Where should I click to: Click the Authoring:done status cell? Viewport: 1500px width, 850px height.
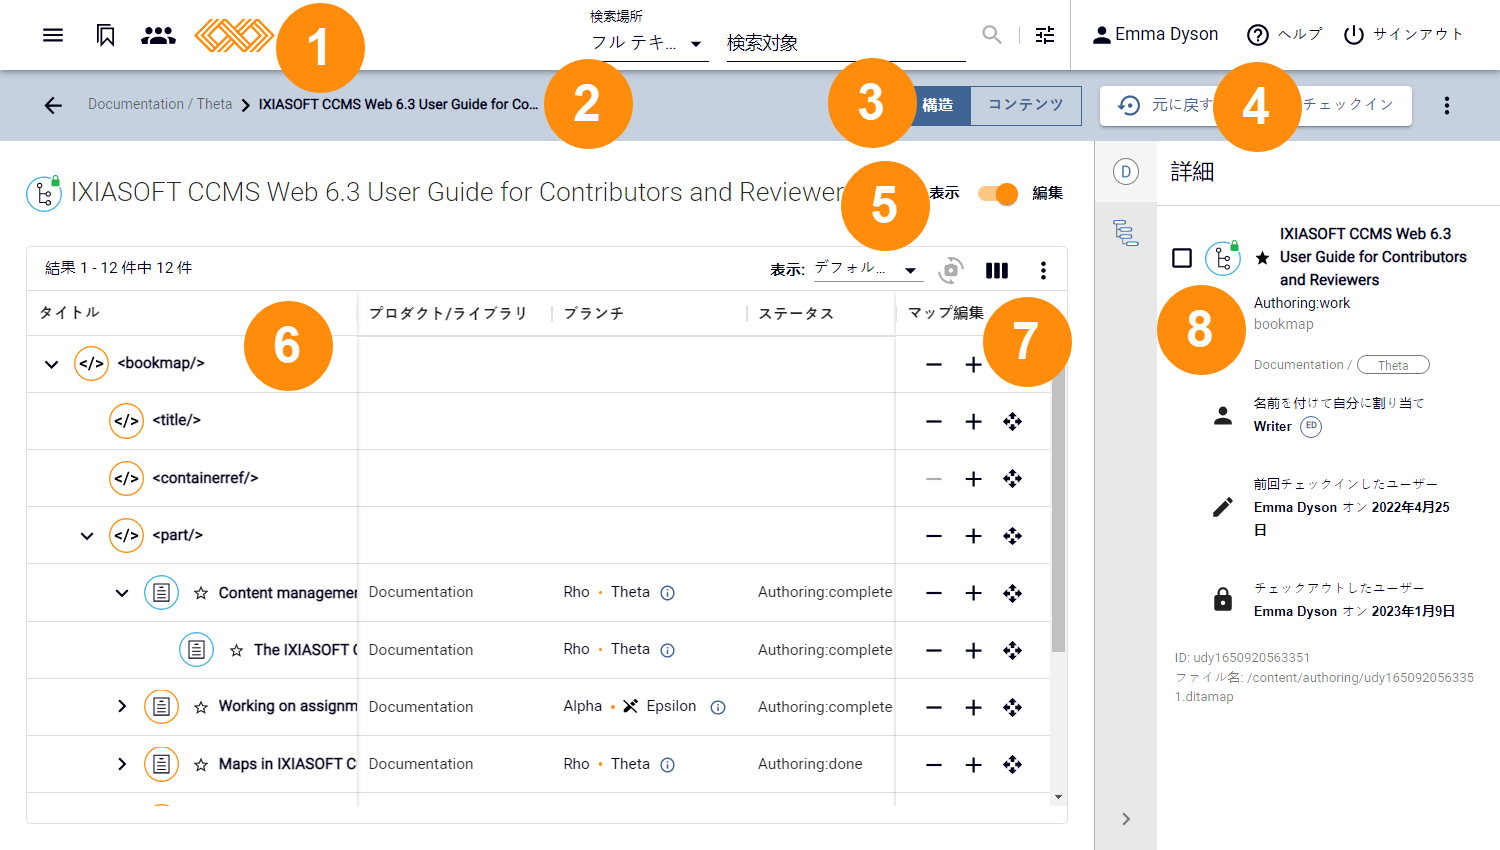pos(810,764)
